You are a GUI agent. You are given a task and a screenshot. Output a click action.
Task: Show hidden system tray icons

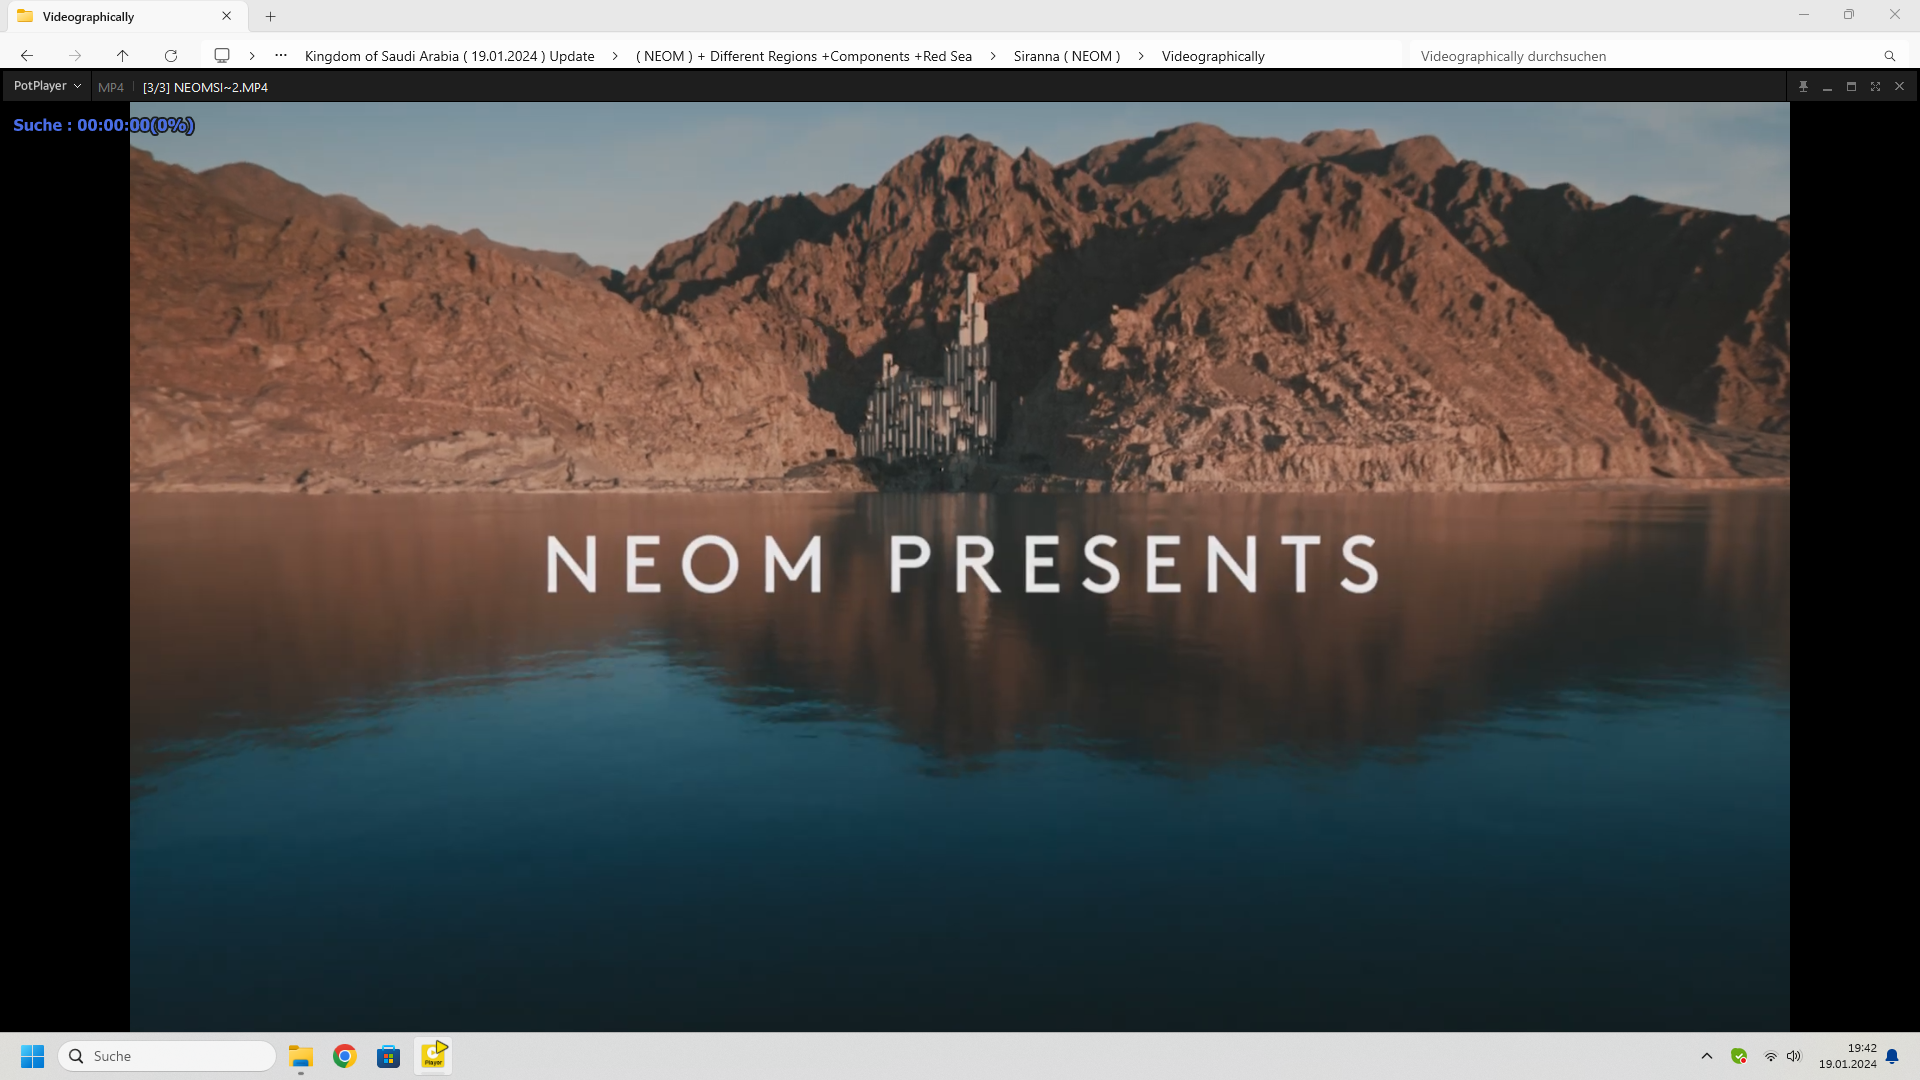1707,1056
